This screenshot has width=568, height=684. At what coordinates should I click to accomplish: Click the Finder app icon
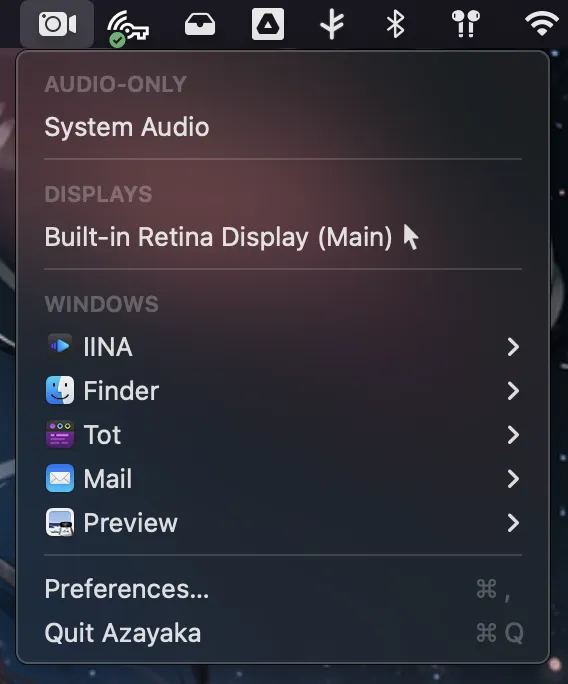tap(60, 390)
